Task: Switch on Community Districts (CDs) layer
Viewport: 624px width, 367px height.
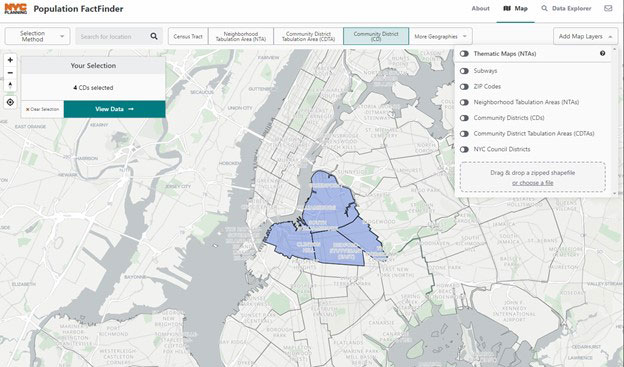Action: coord(464,118)
